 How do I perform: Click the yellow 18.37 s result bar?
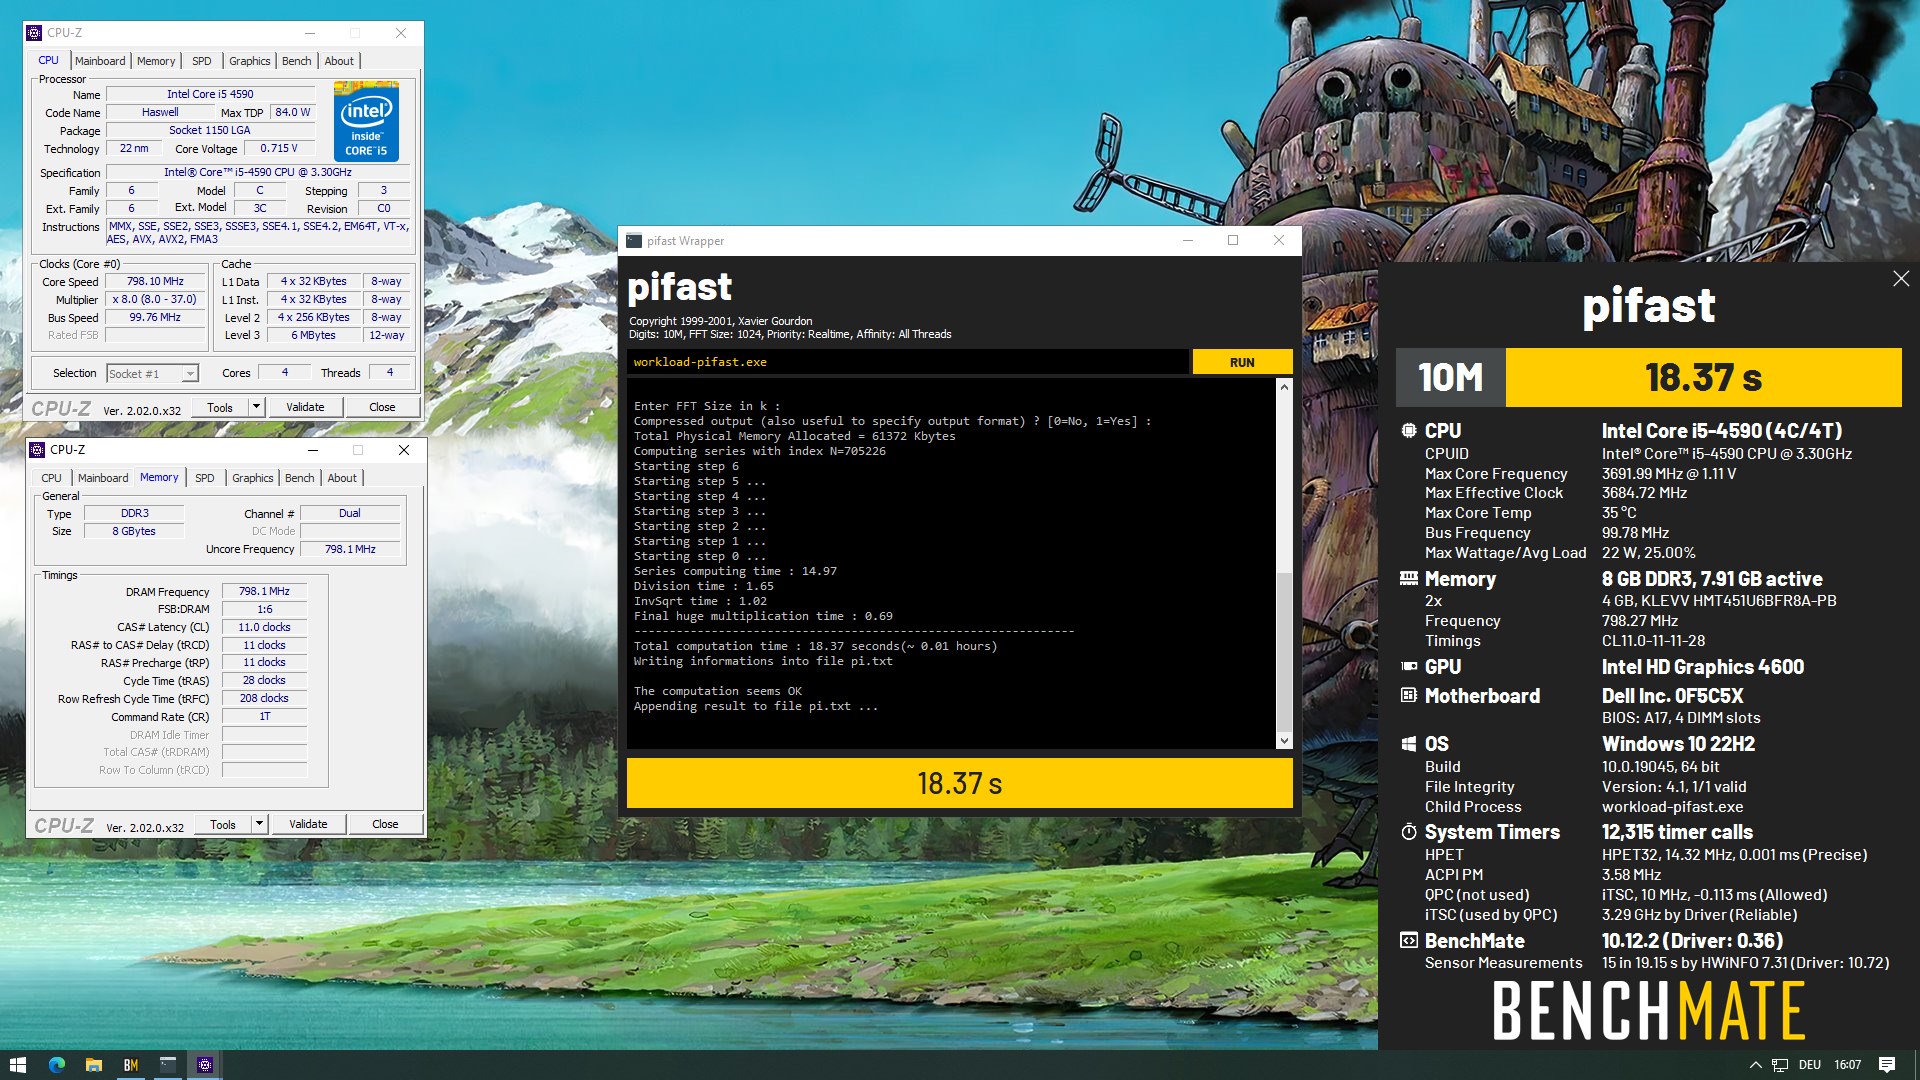(960, 783)
